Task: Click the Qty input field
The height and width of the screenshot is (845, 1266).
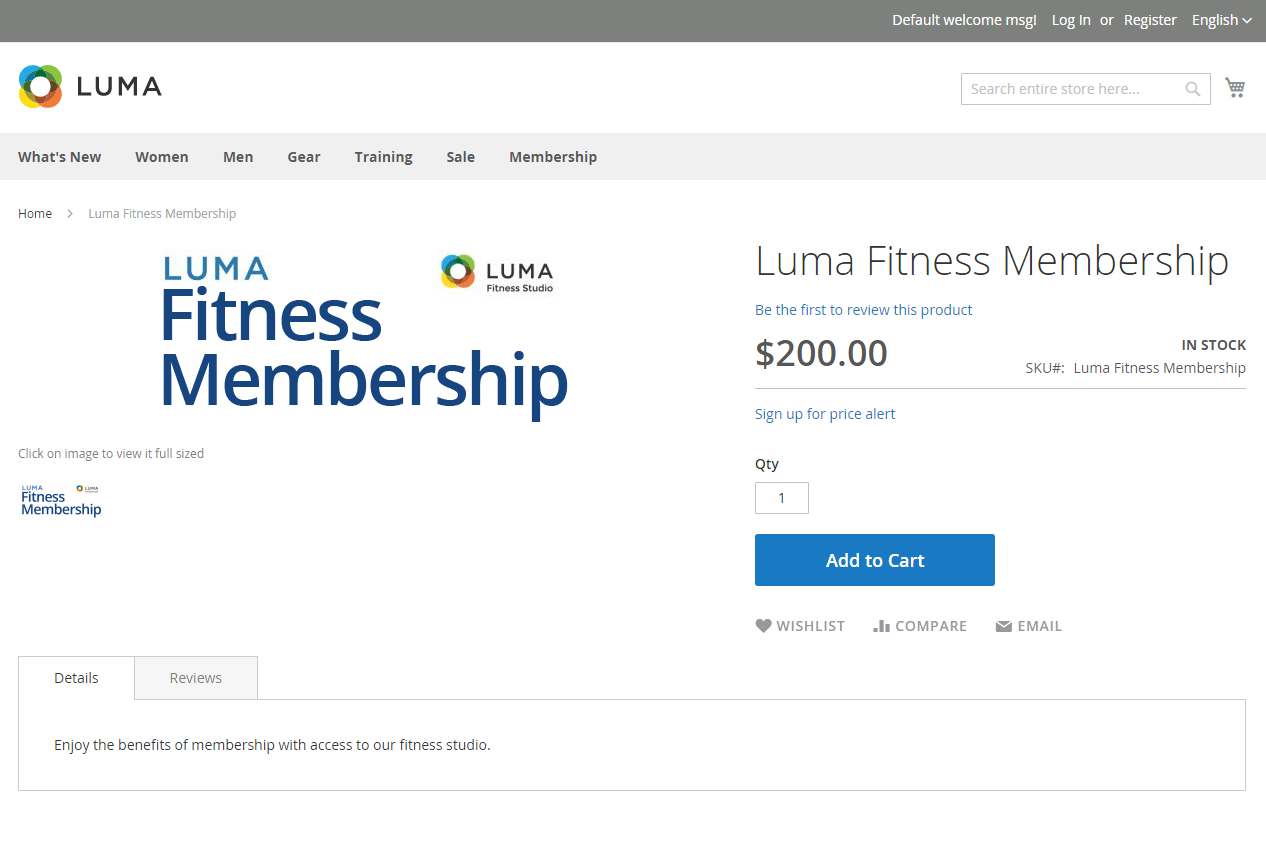Action: pyautogui.click(x=782, y=498)
